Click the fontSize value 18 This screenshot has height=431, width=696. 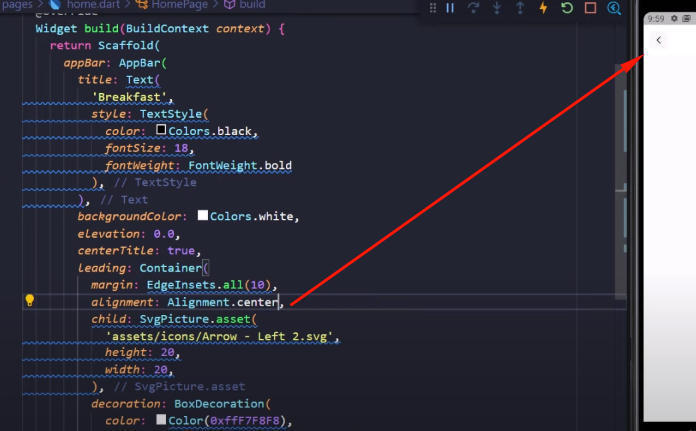coord(181,148)
